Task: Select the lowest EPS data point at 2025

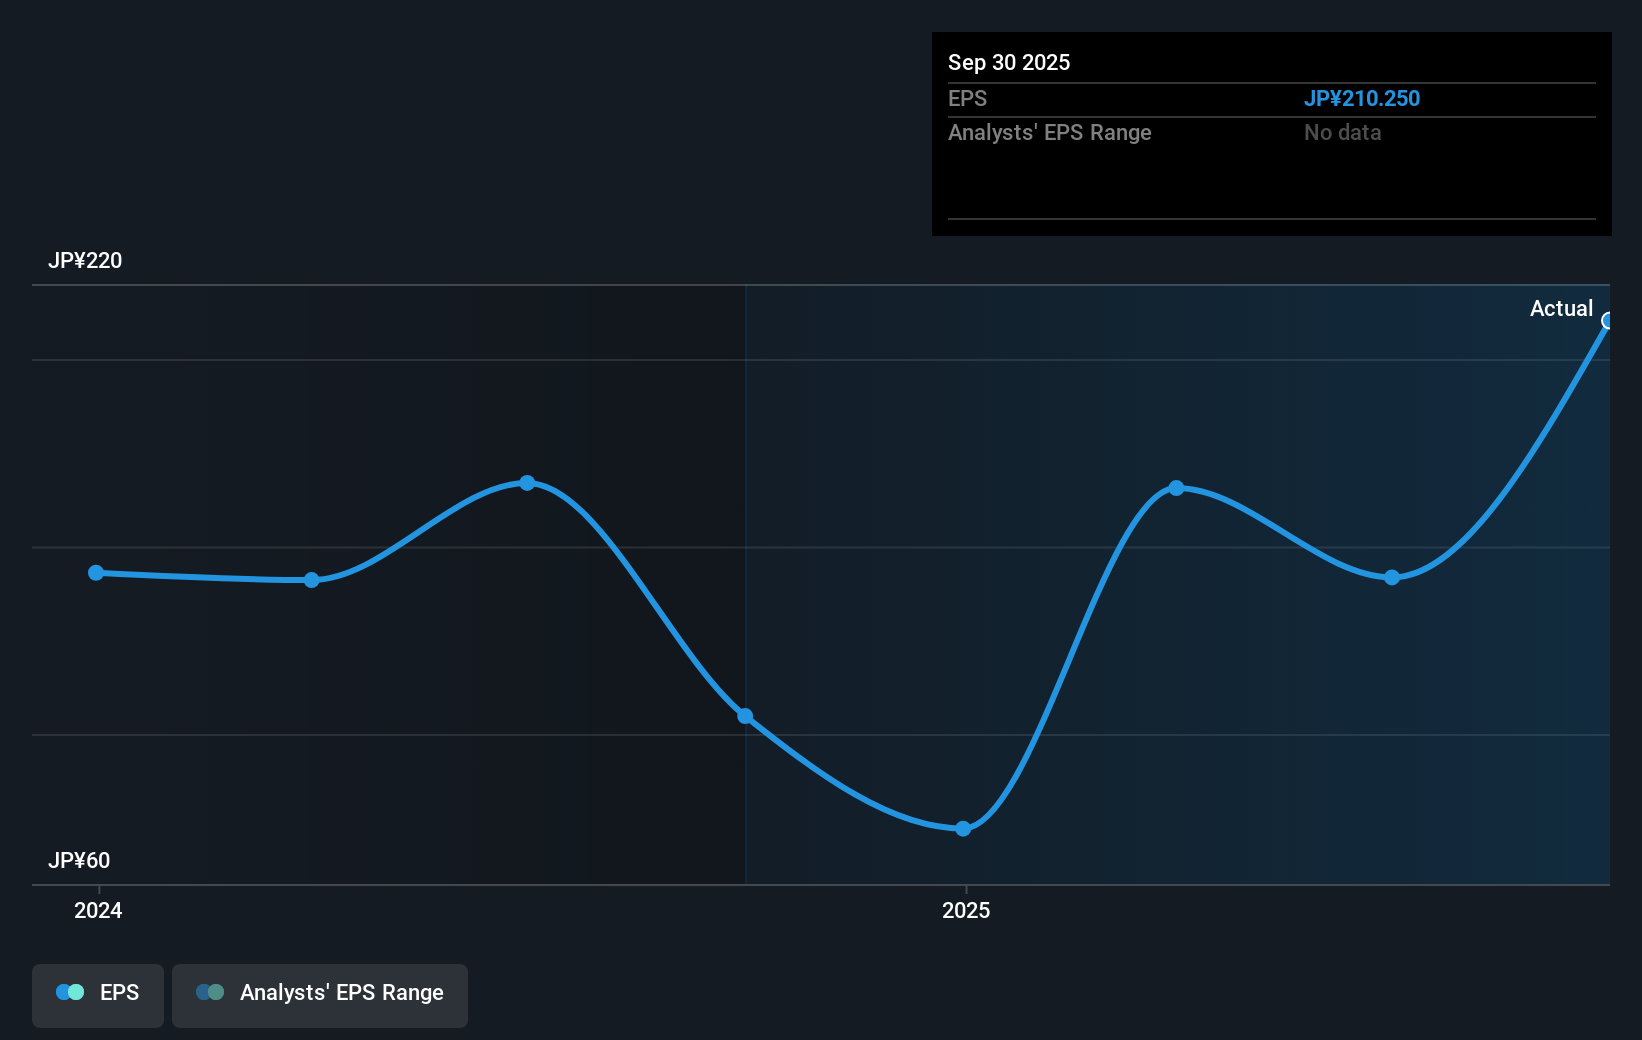Action: pos(963,829)
